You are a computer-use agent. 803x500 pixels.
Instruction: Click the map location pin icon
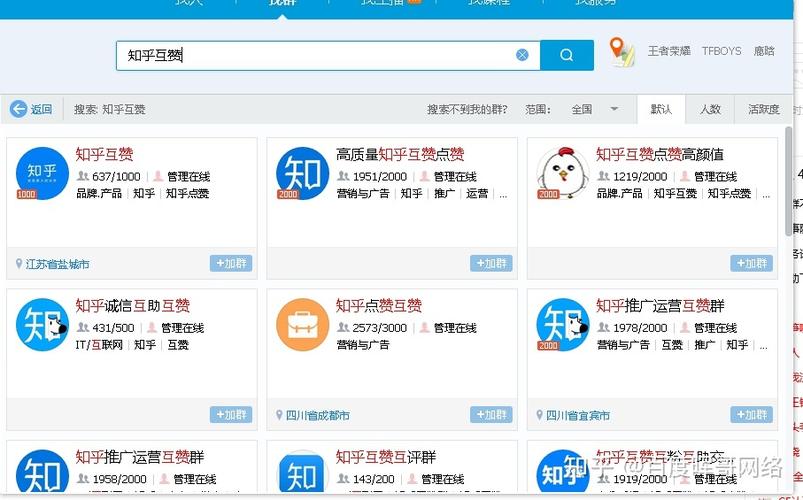pyautogui.click(x=621, y=52)
